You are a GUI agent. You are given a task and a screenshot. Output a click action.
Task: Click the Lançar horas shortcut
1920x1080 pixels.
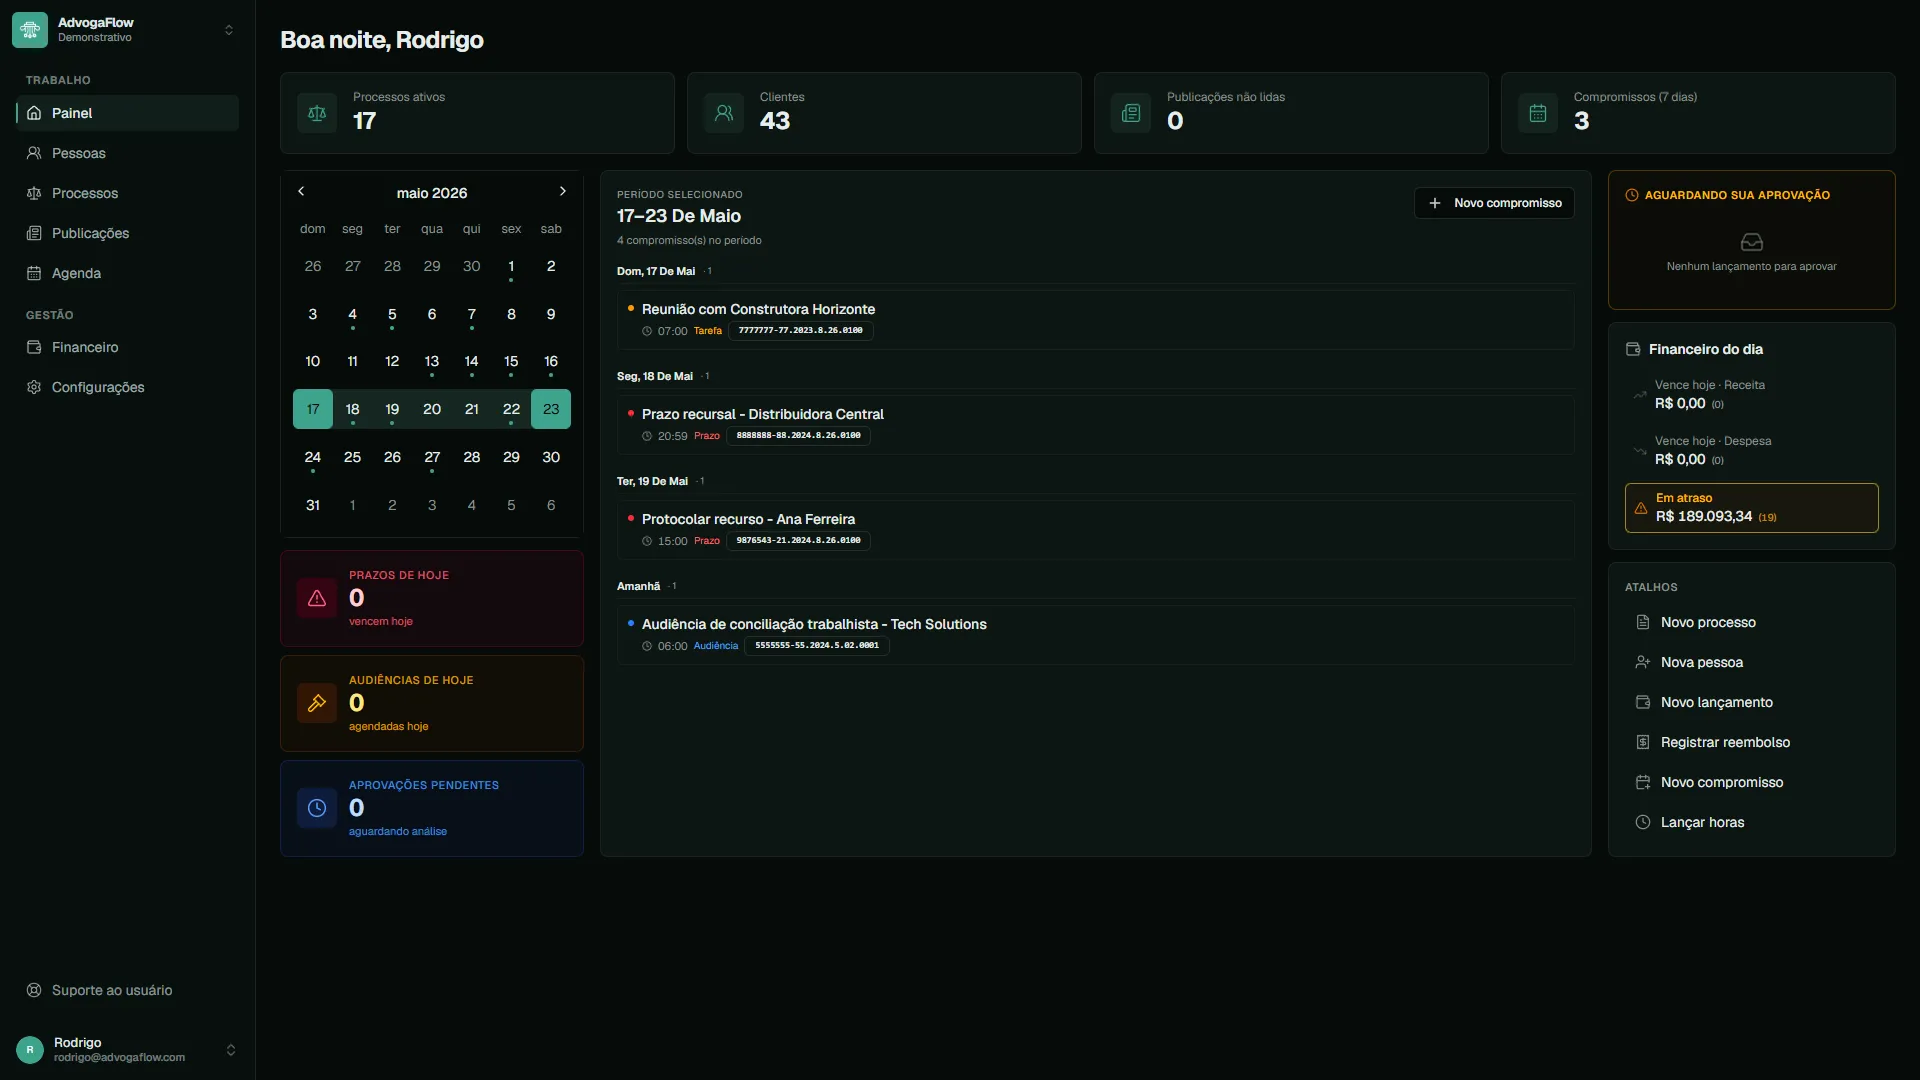[x=1752, y=822]
